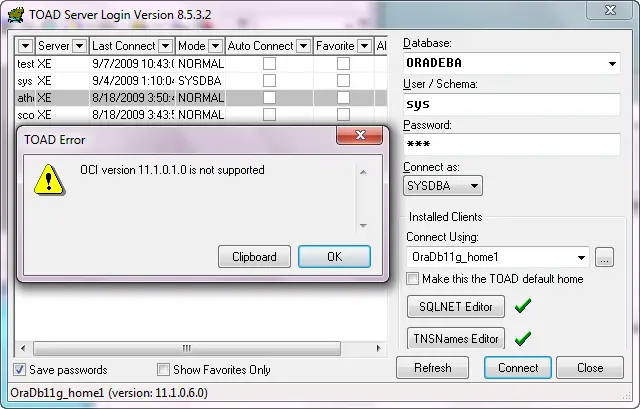
Task: Mark the sys XE row as Favorite
Action: (343, 80)
